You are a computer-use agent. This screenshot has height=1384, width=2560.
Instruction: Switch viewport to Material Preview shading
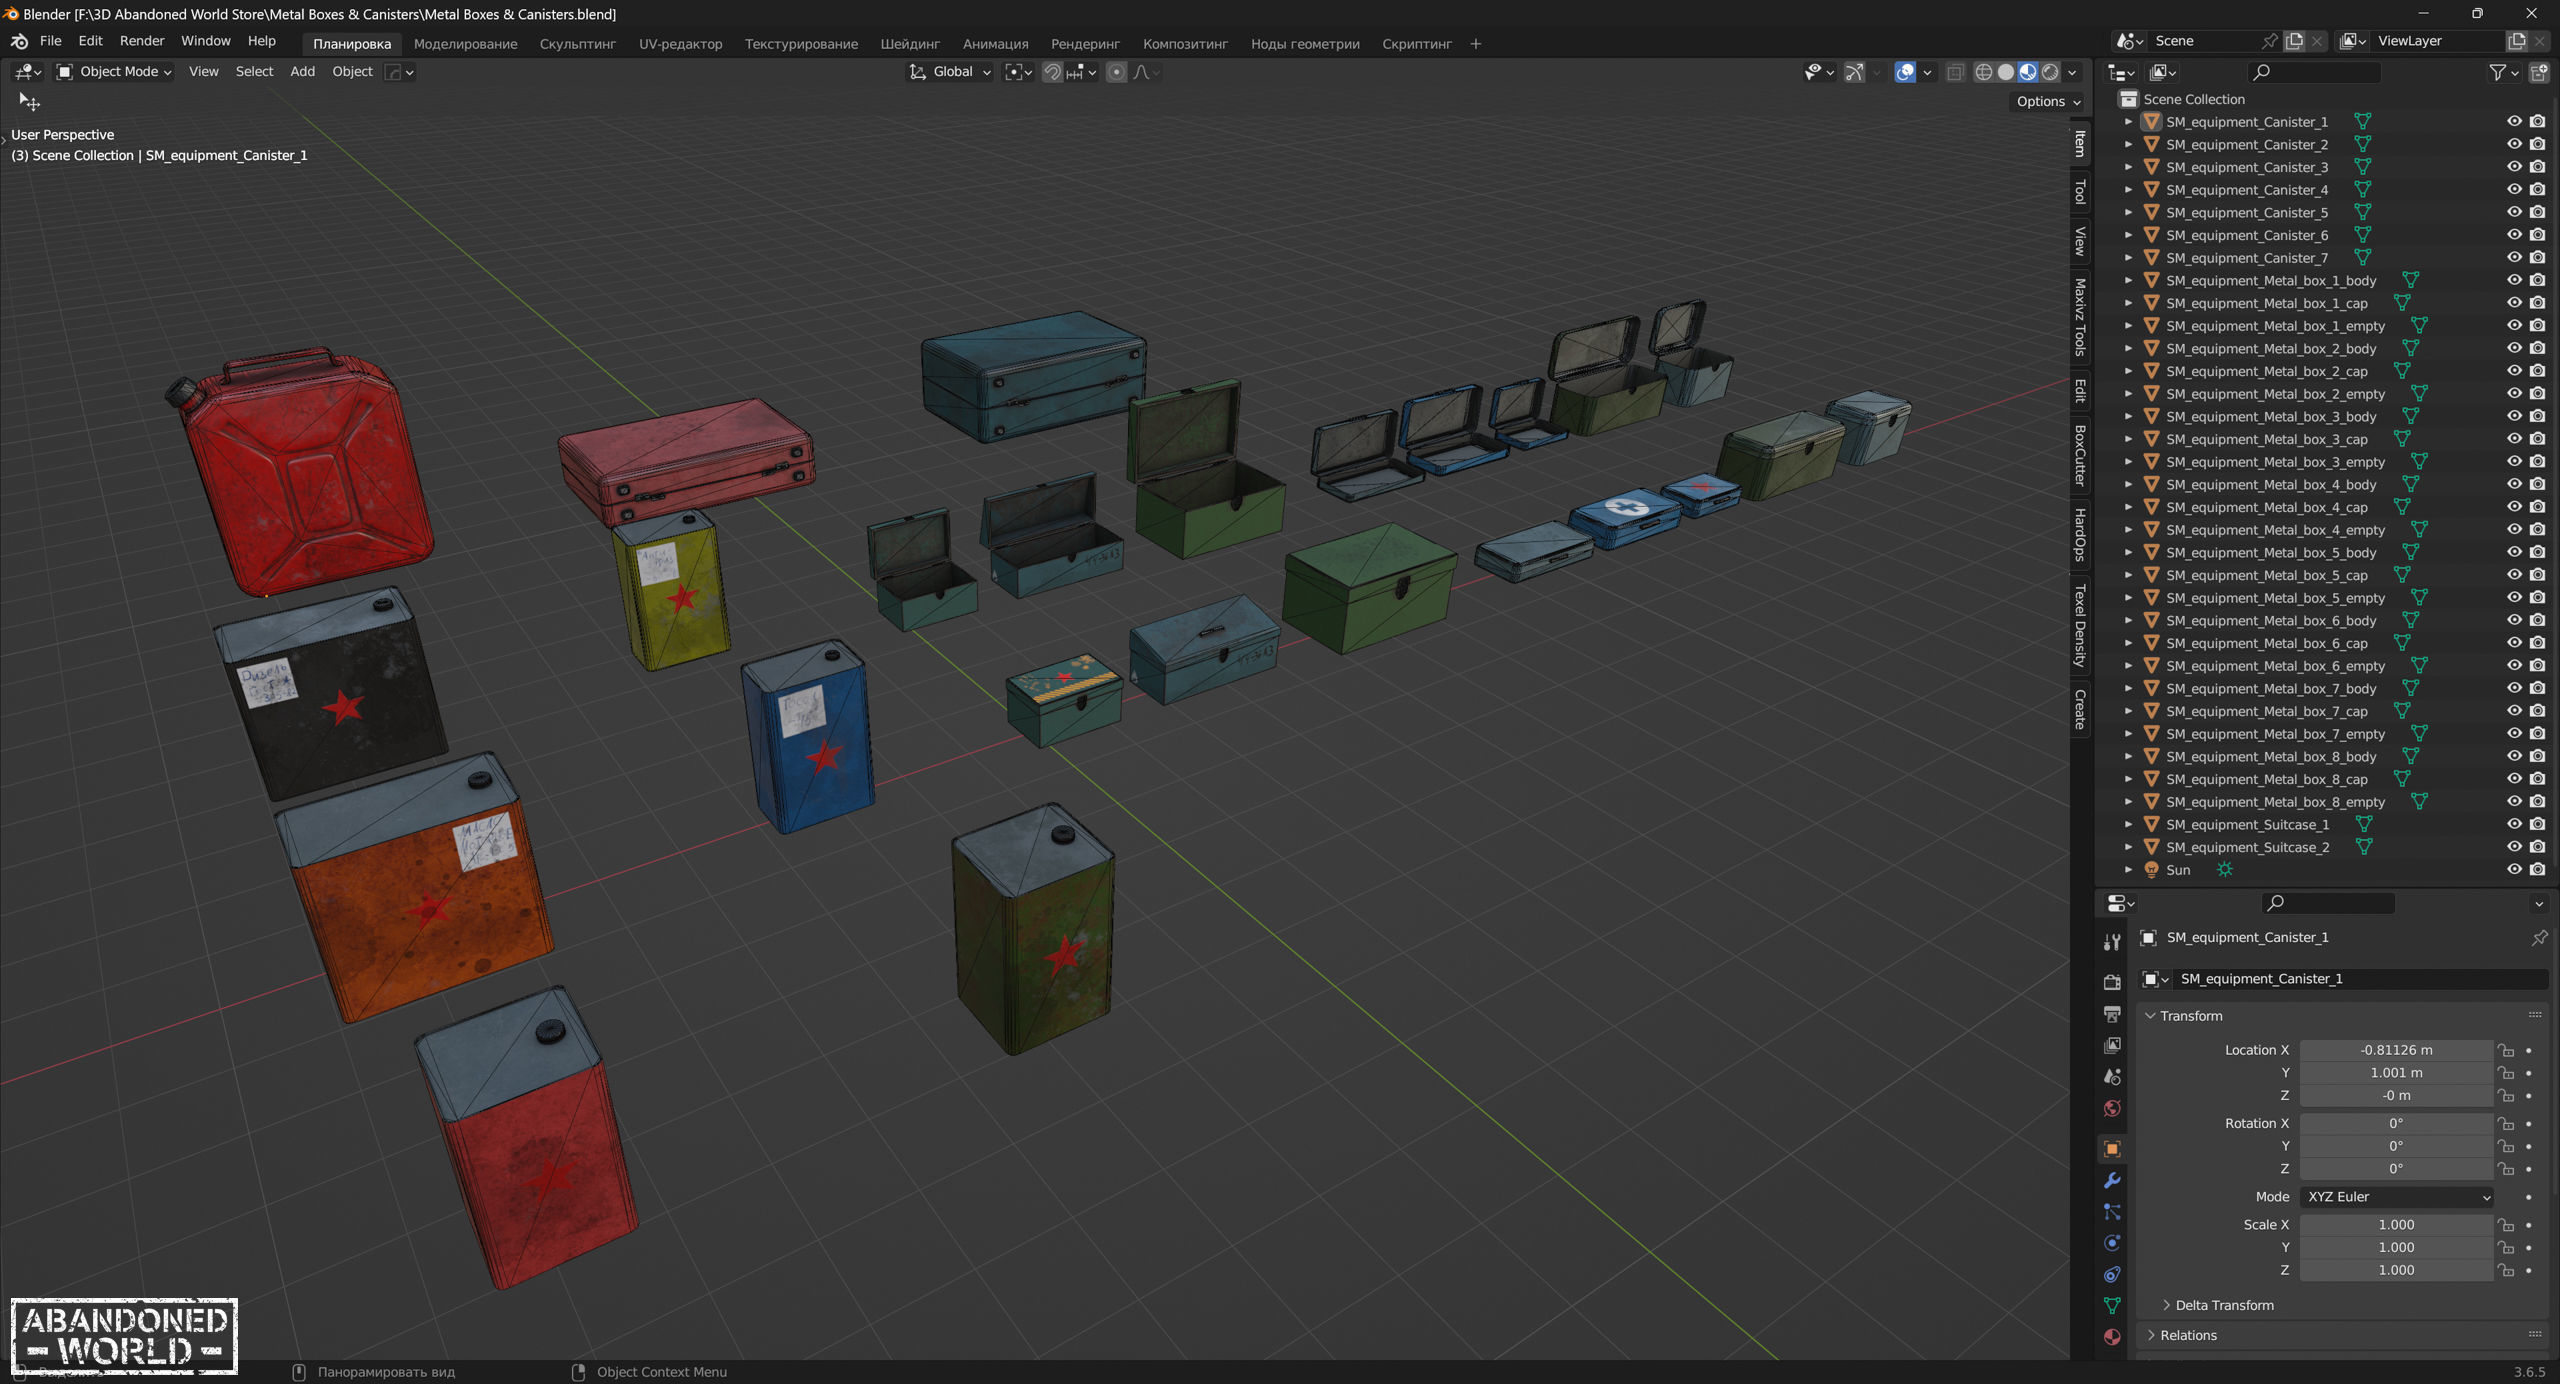tap(2028, 72)
